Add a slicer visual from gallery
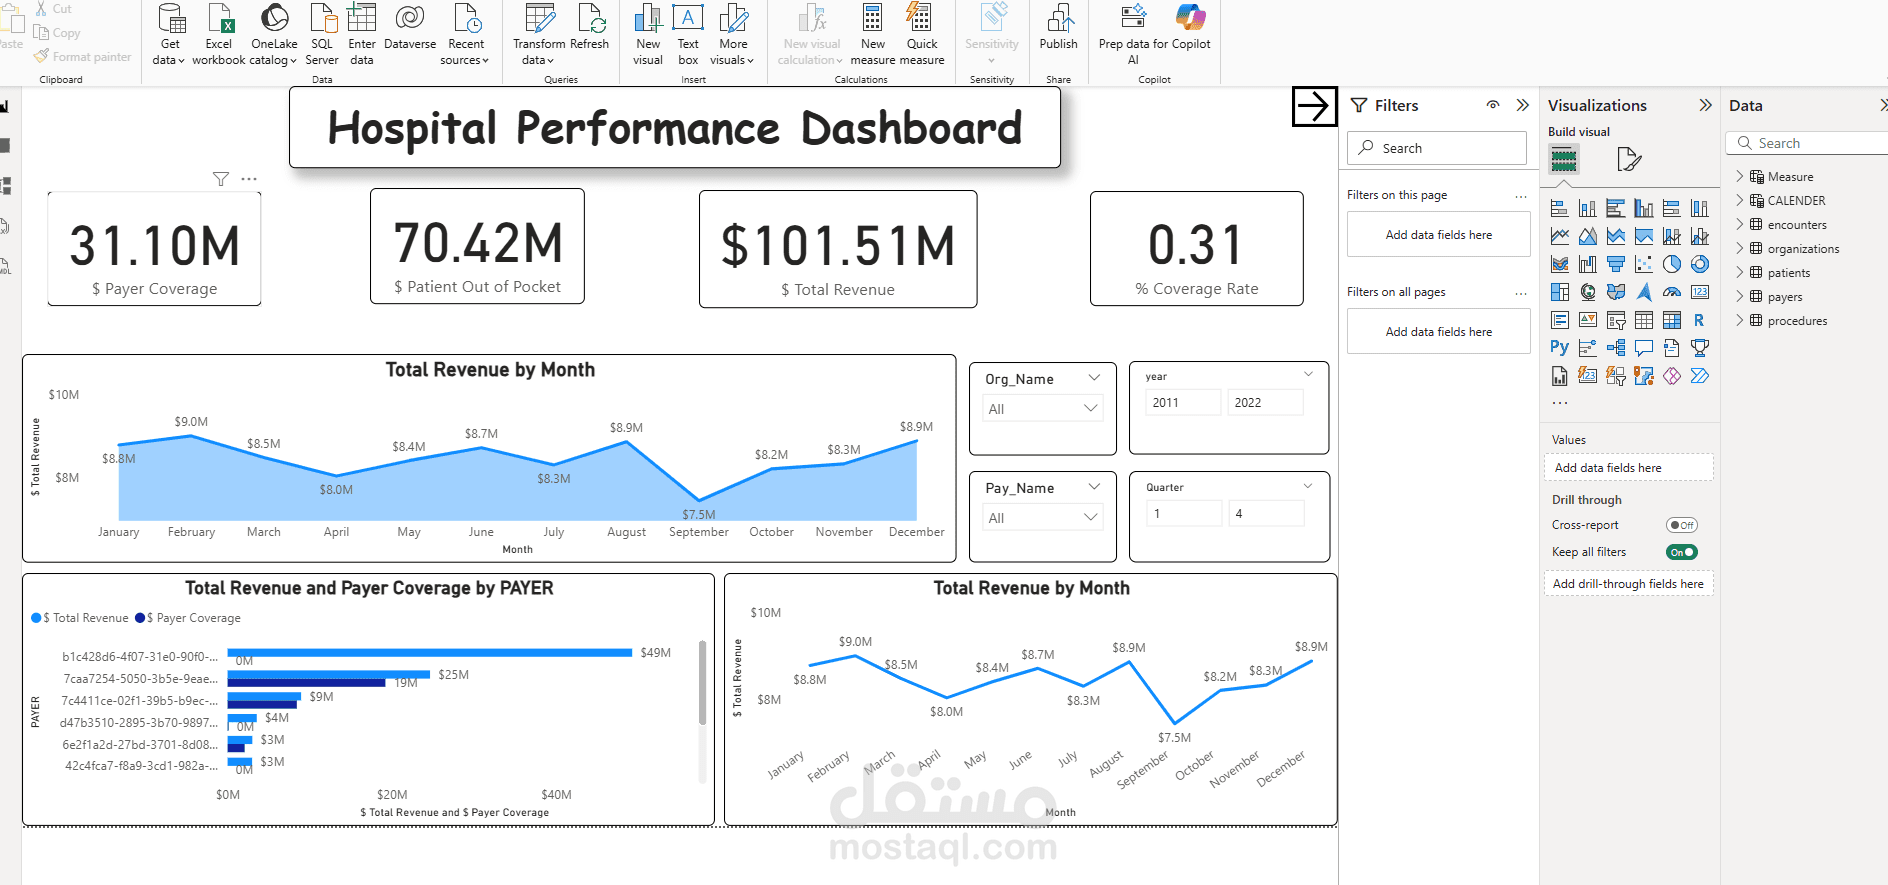 pos(1615,320)
